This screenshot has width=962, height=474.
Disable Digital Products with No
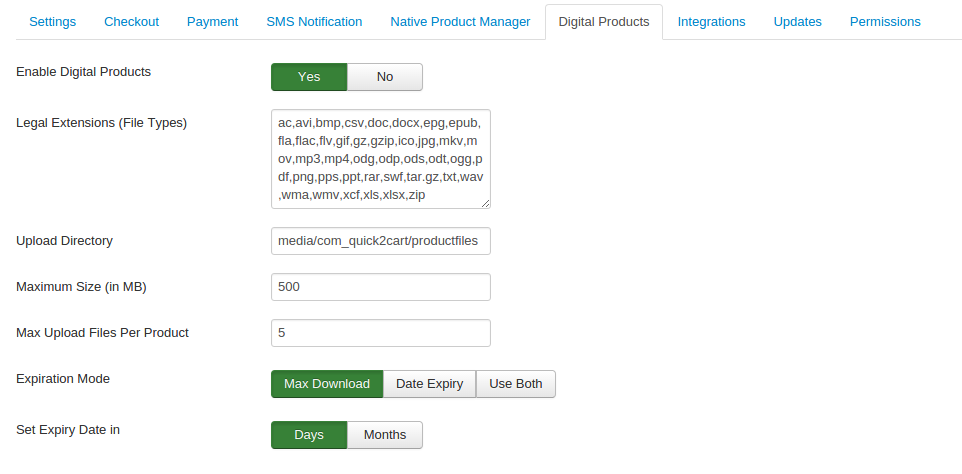click(x=385, y=77)
